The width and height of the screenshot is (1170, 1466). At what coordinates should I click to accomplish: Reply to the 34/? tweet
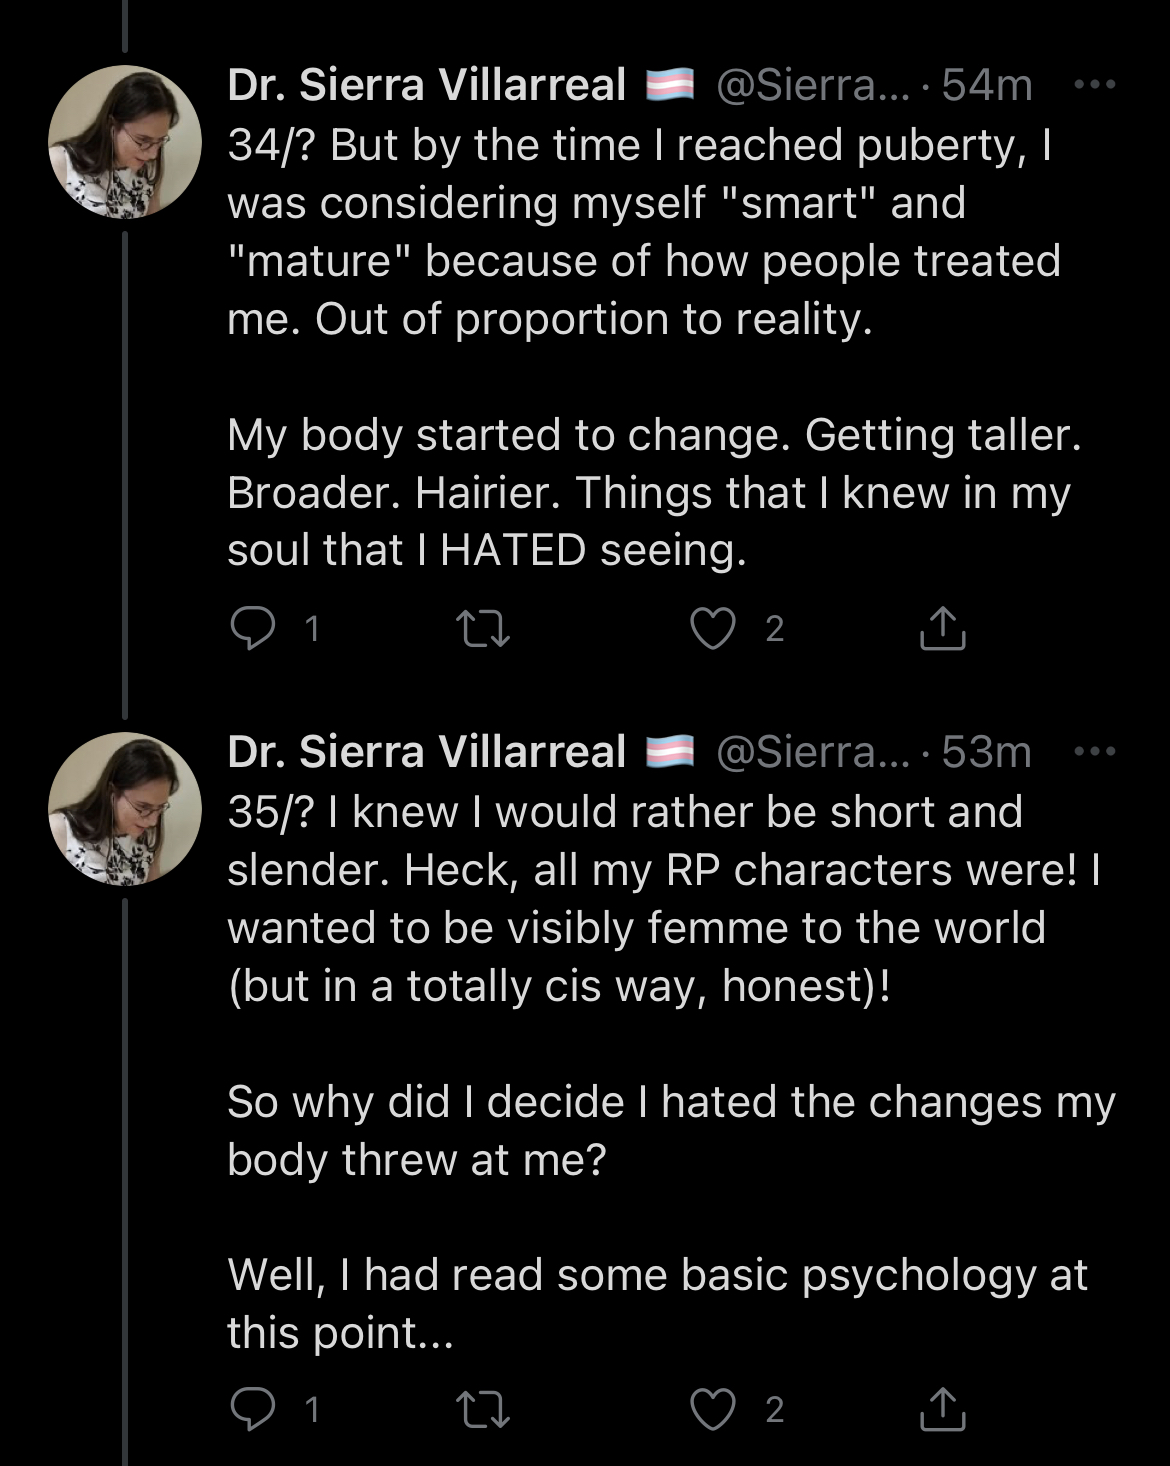click(253, 629)
